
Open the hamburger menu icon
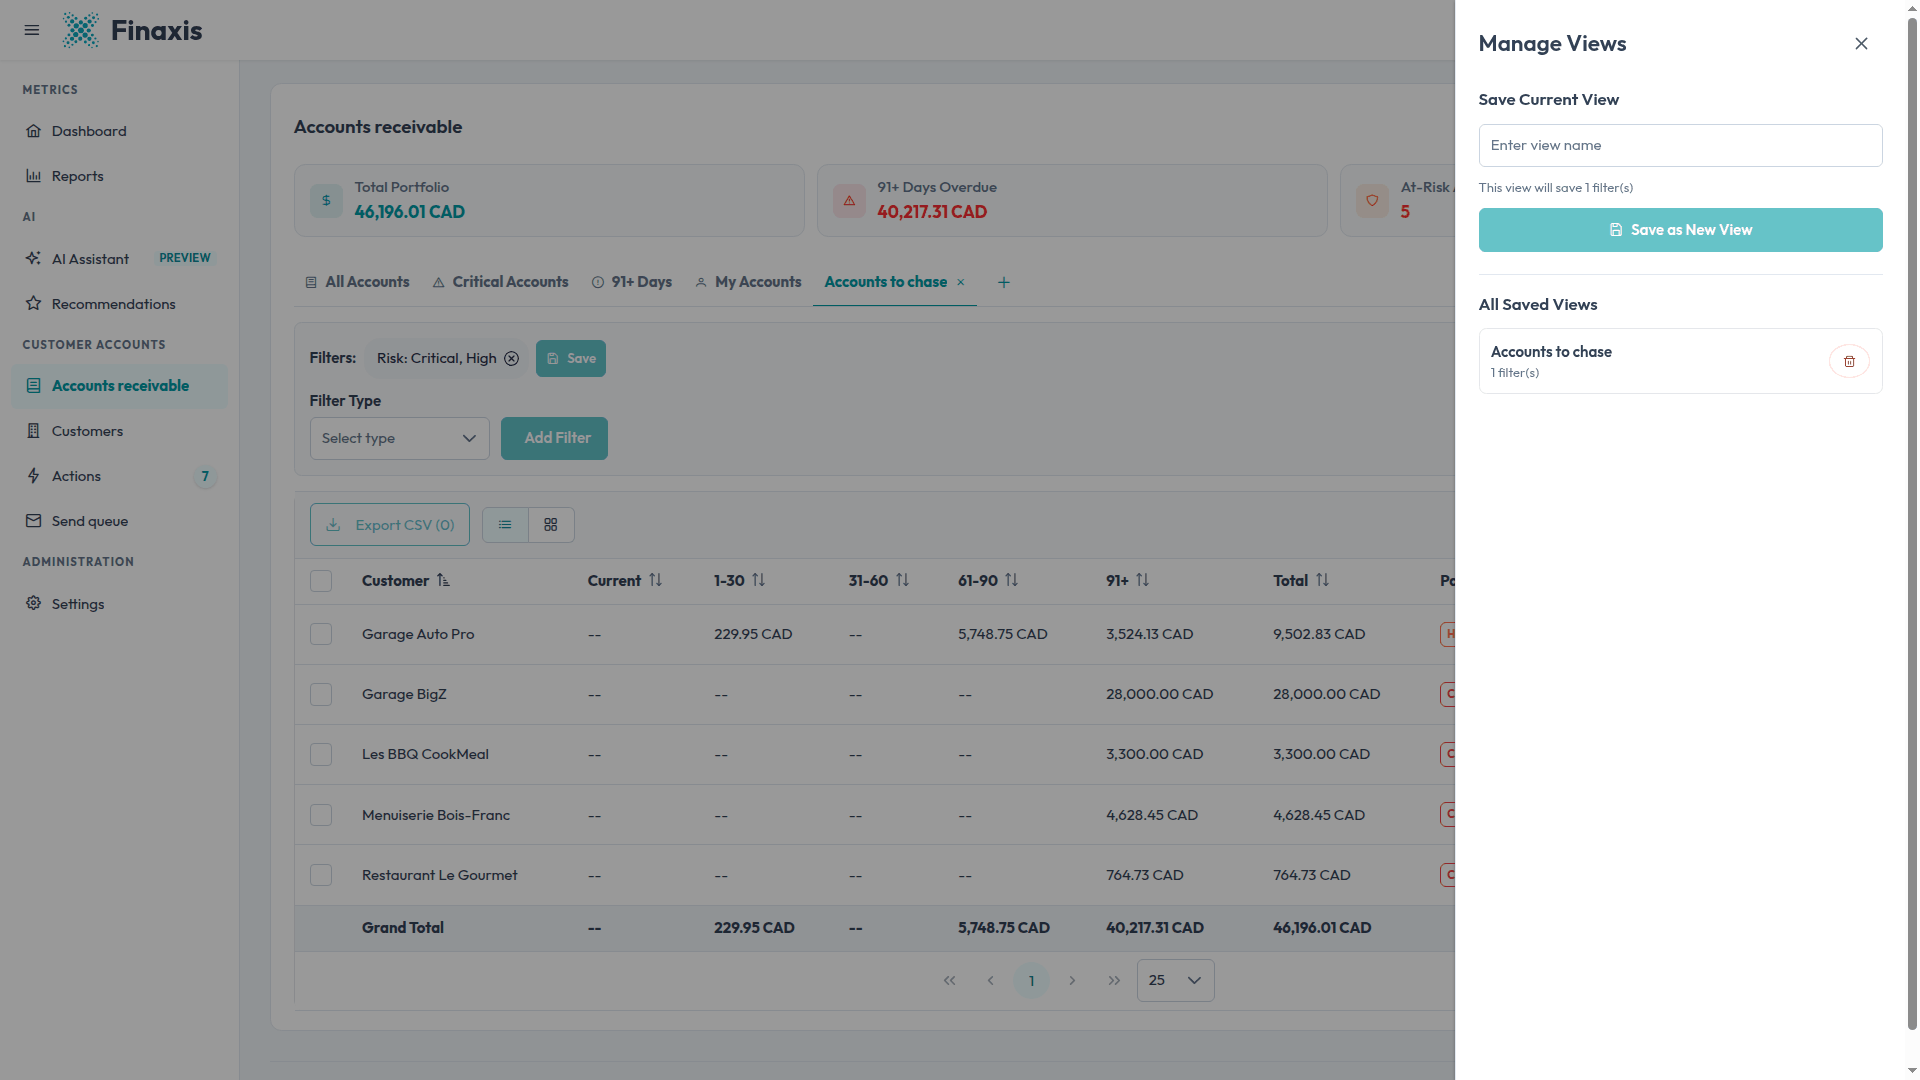[x=32, y=30]
